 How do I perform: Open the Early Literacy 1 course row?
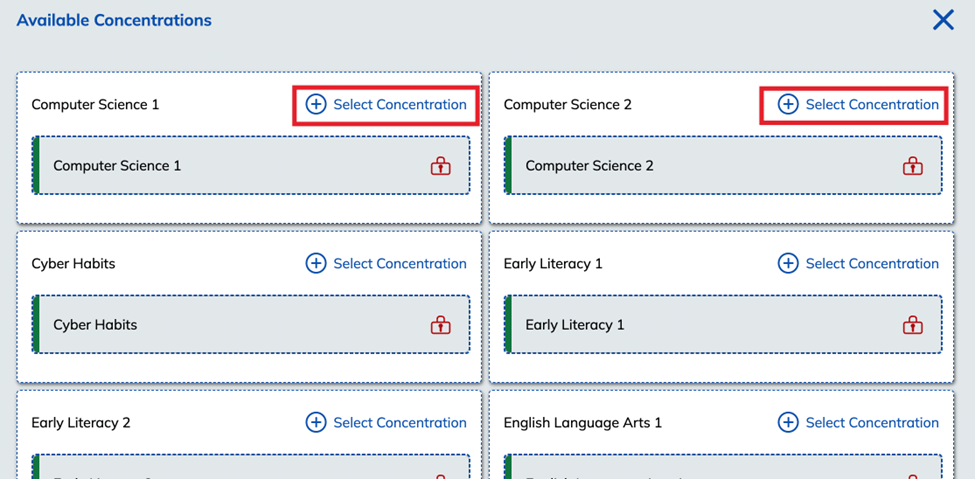723,325
